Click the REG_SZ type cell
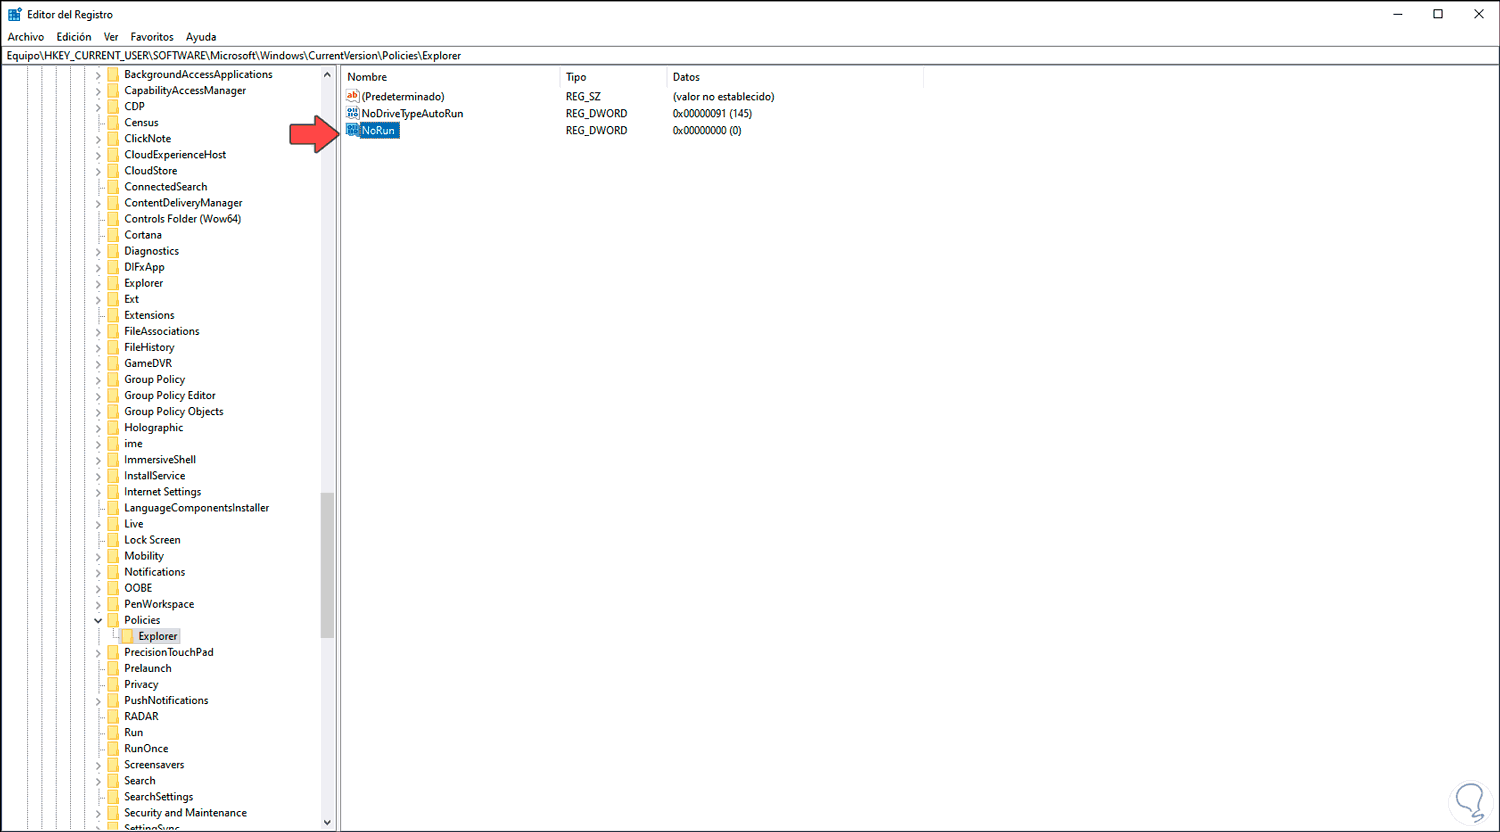Screen dimensions: 1500x832 click(x=584, y=96)
